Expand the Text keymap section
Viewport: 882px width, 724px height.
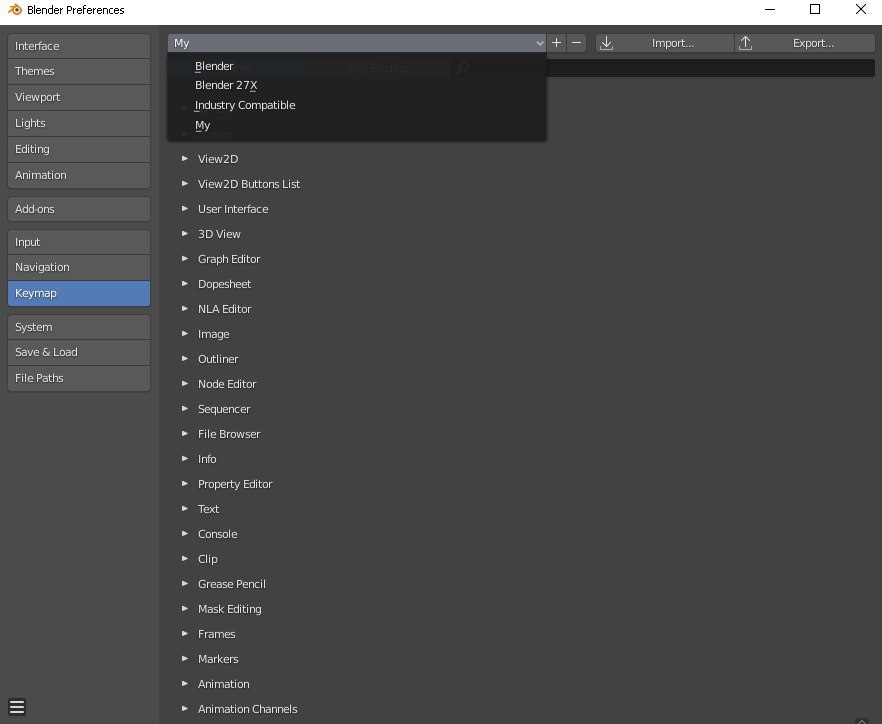[184, 509]
